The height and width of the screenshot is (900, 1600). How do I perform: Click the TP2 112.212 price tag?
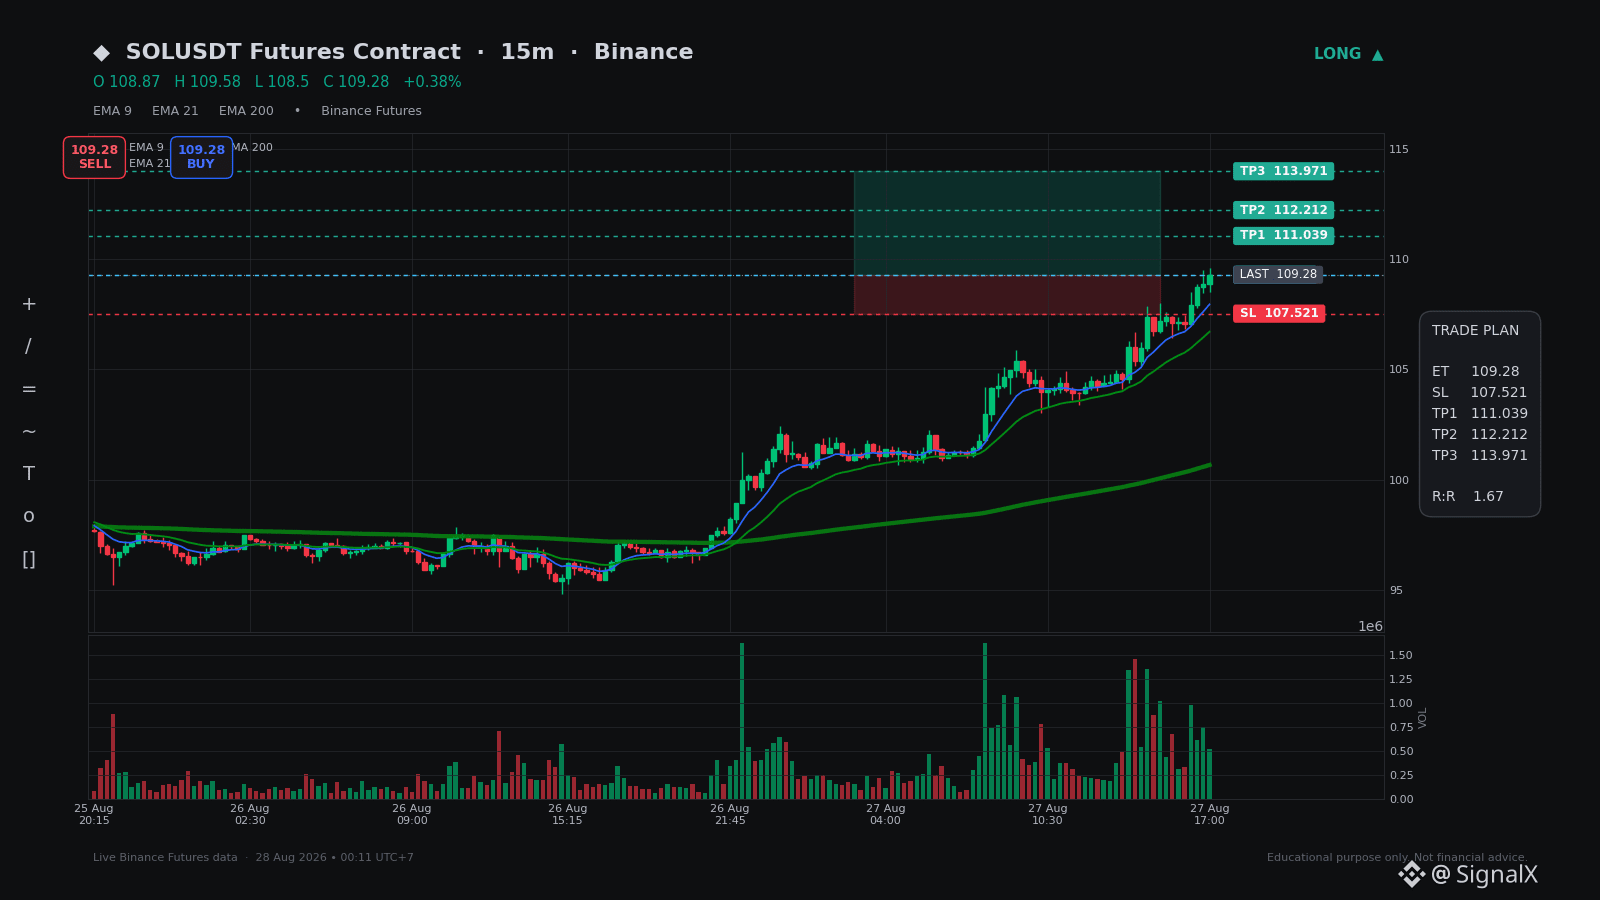click(1283, 210)
